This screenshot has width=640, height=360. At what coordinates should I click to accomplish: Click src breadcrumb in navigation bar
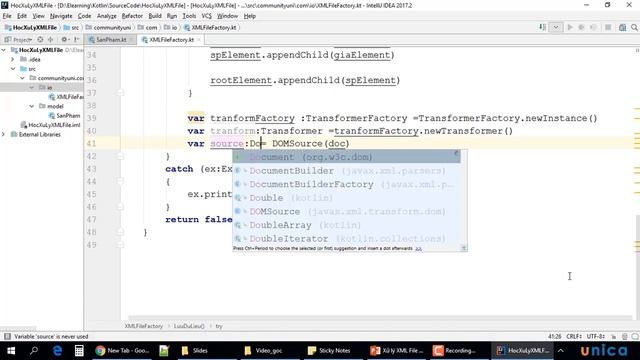pos(71,27)
